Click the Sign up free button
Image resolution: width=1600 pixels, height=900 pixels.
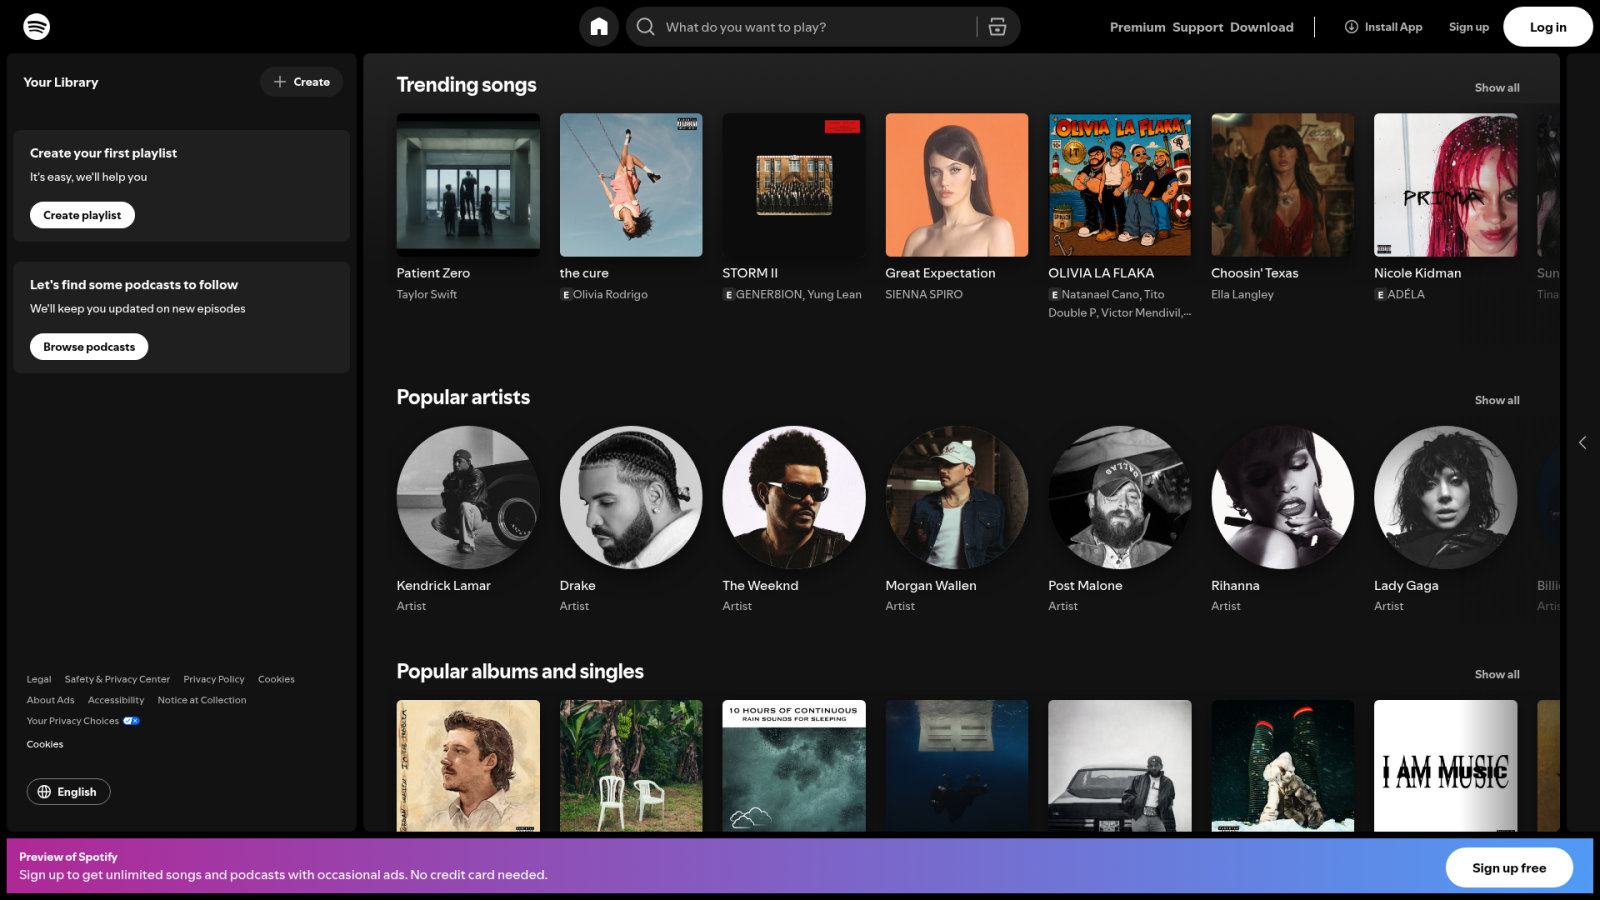point(1509,868)
